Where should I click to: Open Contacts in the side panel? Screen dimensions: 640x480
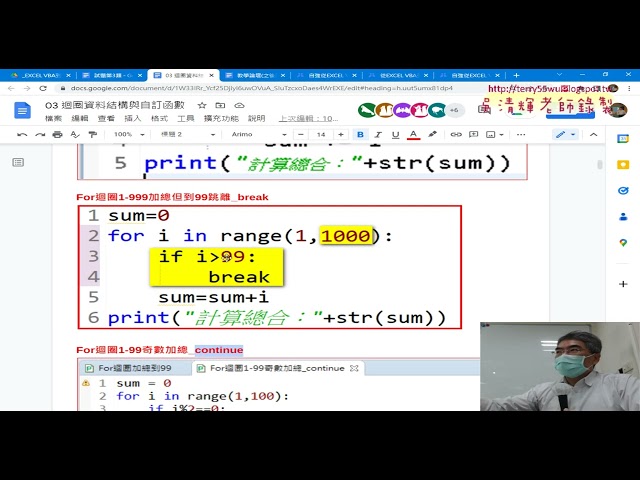623,217
